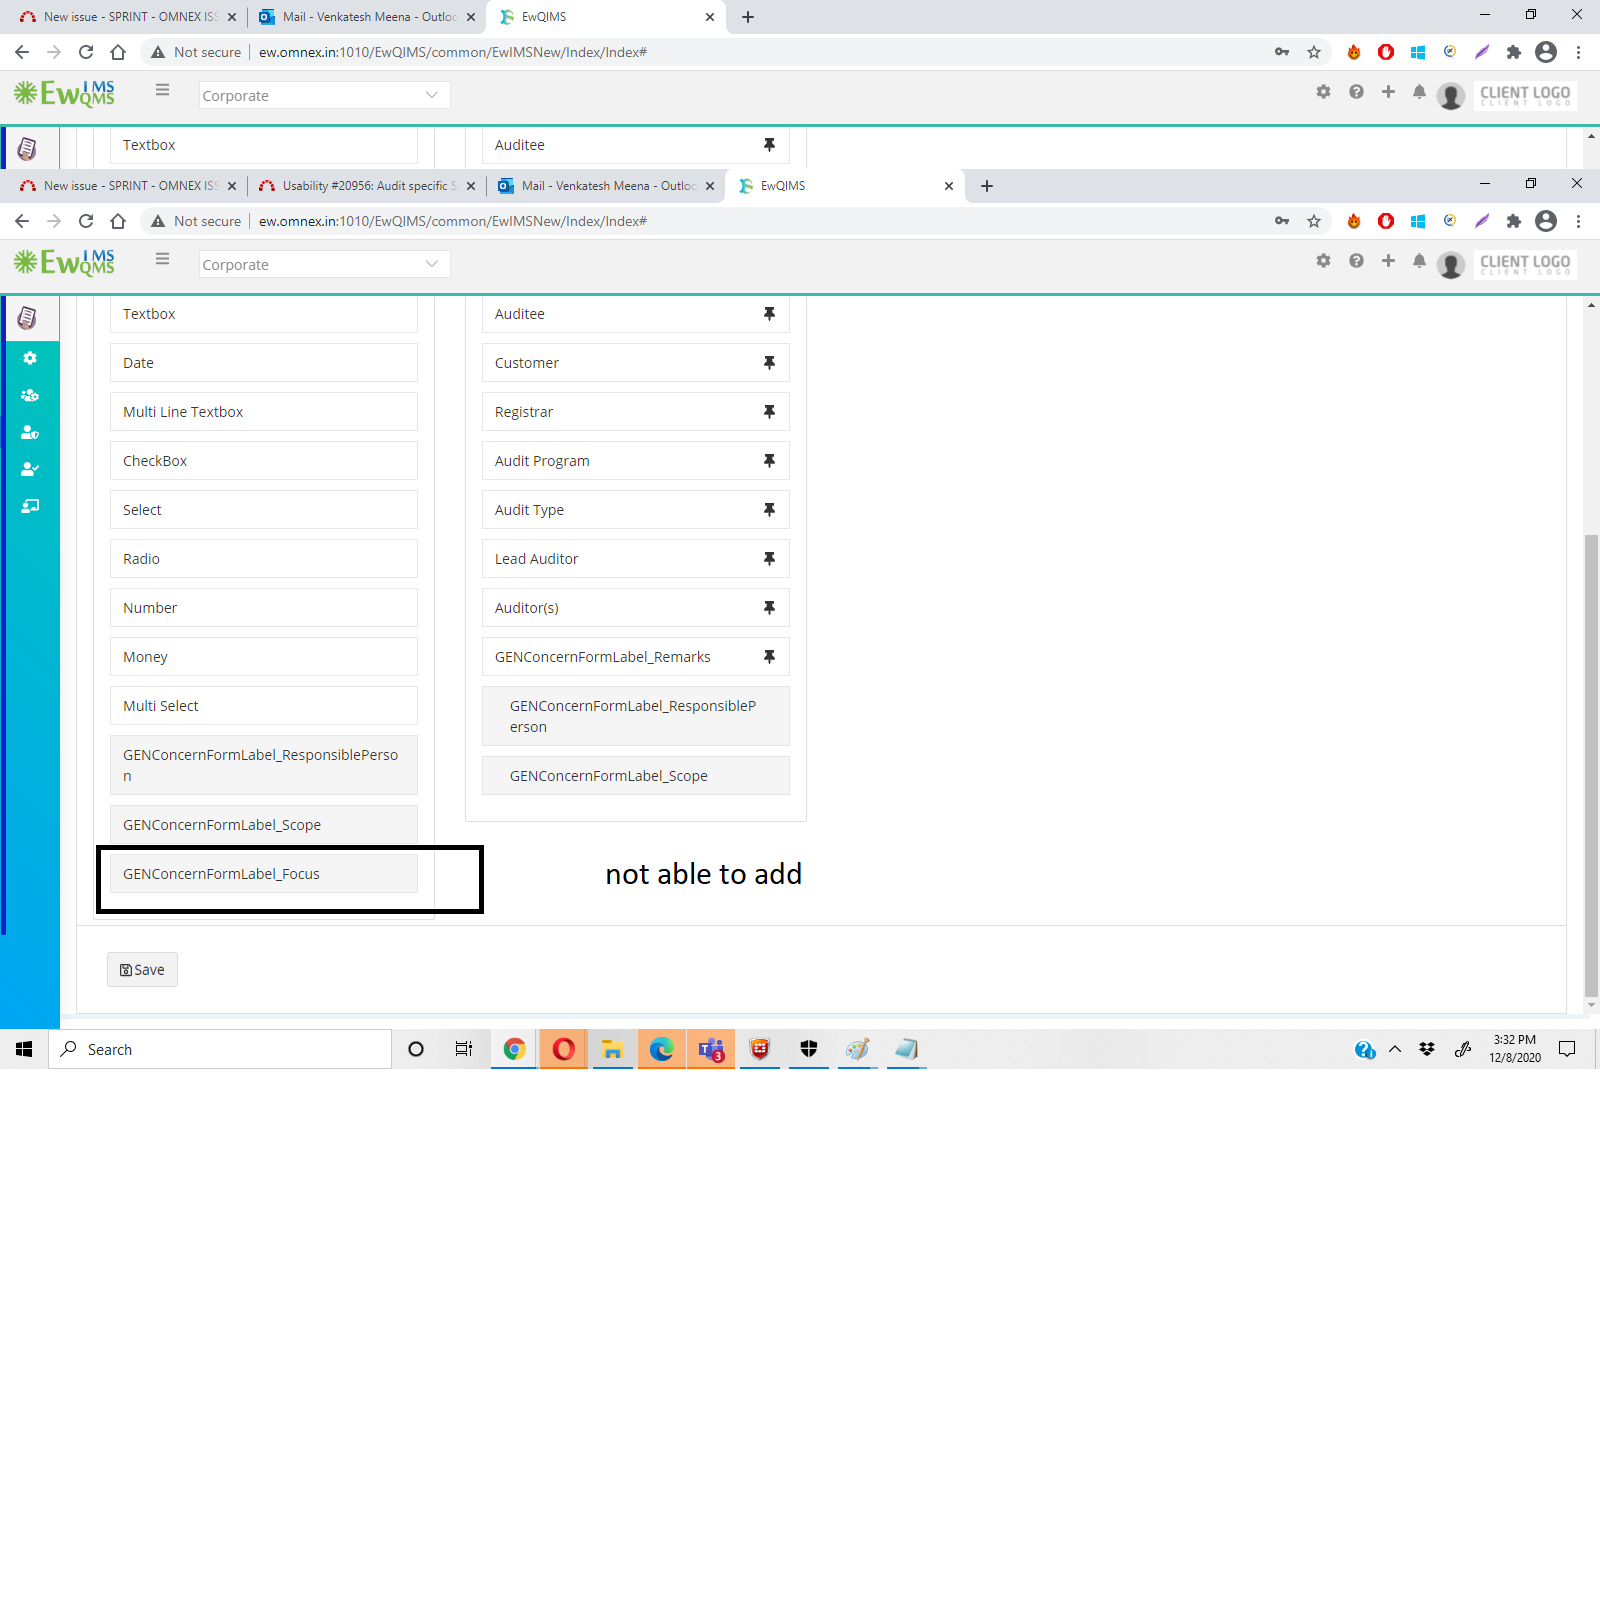This screenshot has width=1600, height=1610.
Task: Click the taskbar Search box
Action: [x=220, y=1049]
